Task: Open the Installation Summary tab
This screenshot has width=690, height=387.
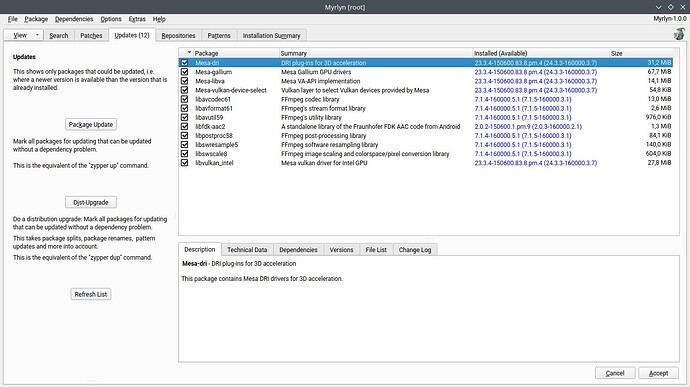Action: (272, 36)
